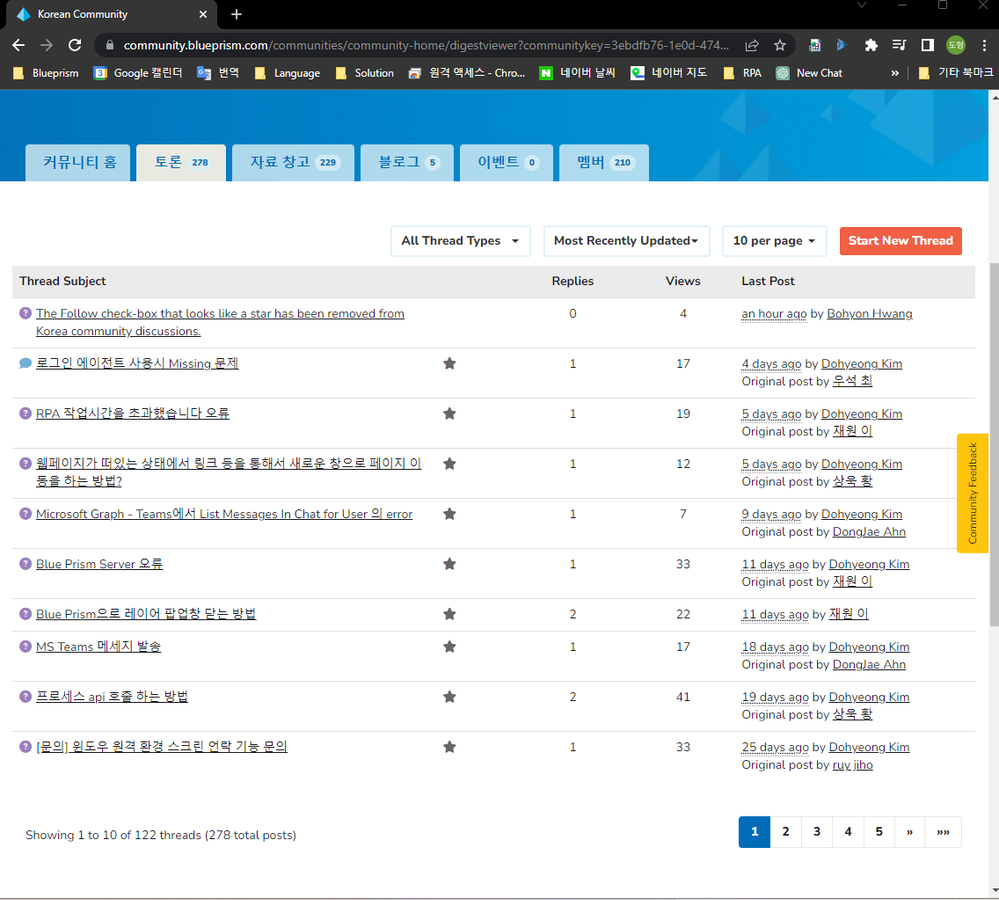Screen dimensions: 999x900
Task: Open the browser side panel icon
Action: (x=927, y=45)
